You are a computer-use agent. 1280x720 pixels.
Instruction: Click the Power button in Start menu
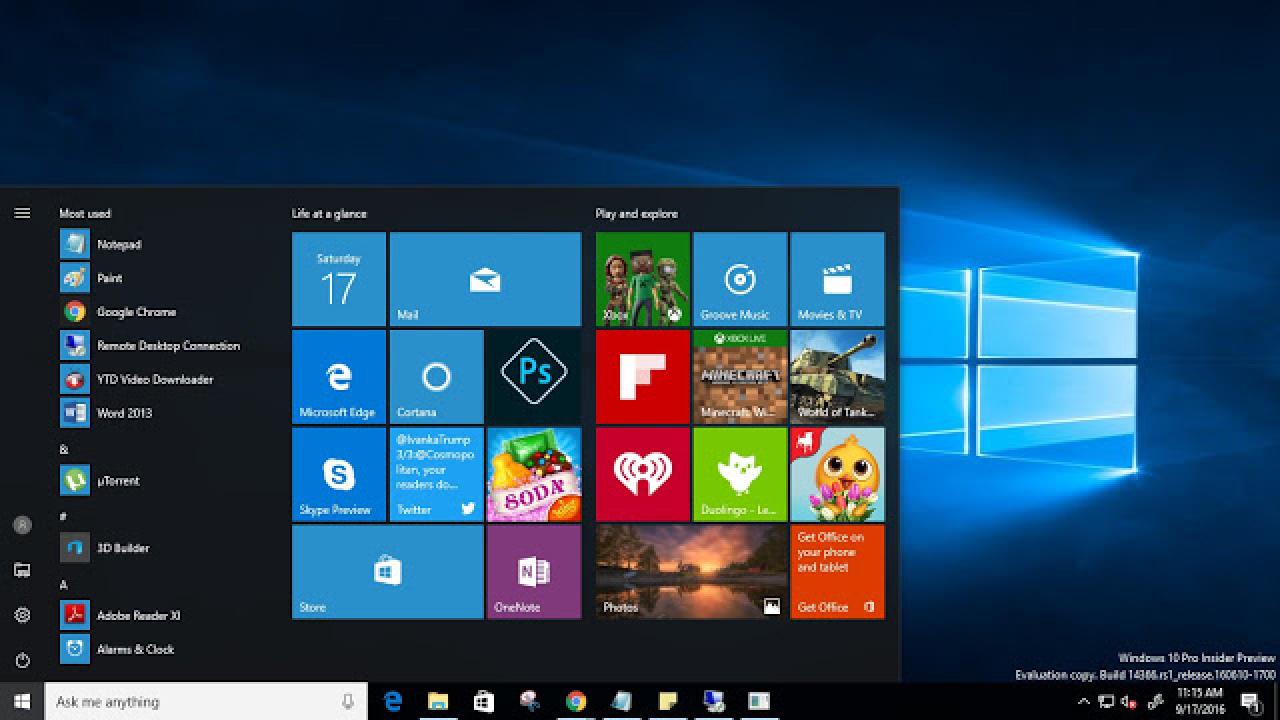[x=22, y=660]
